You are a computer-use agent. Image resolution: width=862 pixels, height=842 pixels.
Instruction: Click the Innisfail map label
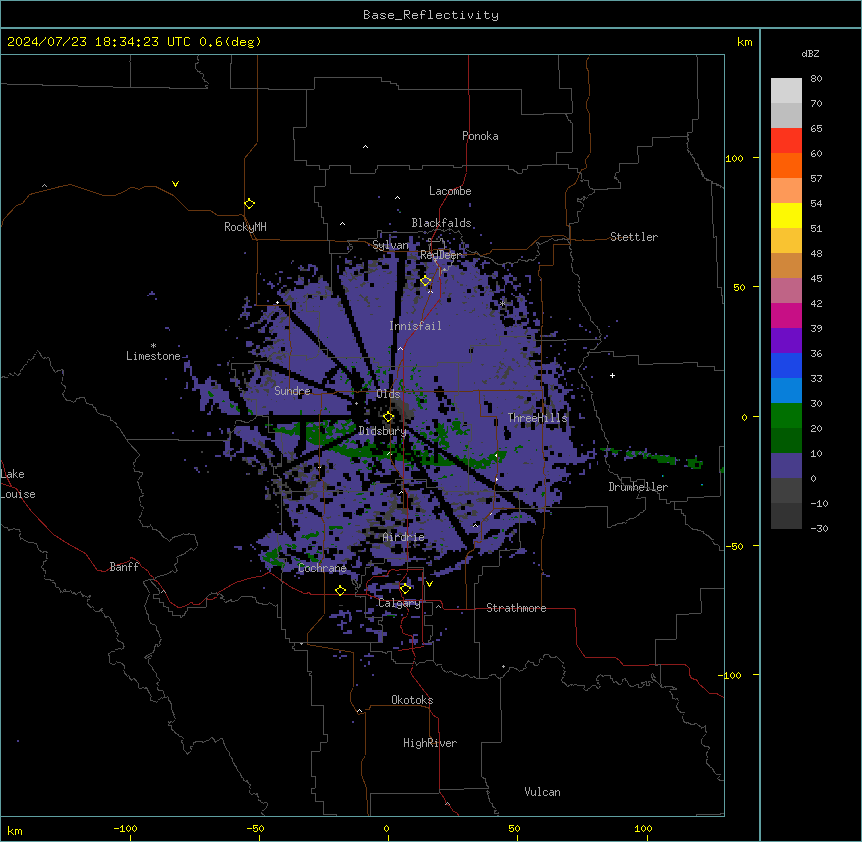[415, 326]
